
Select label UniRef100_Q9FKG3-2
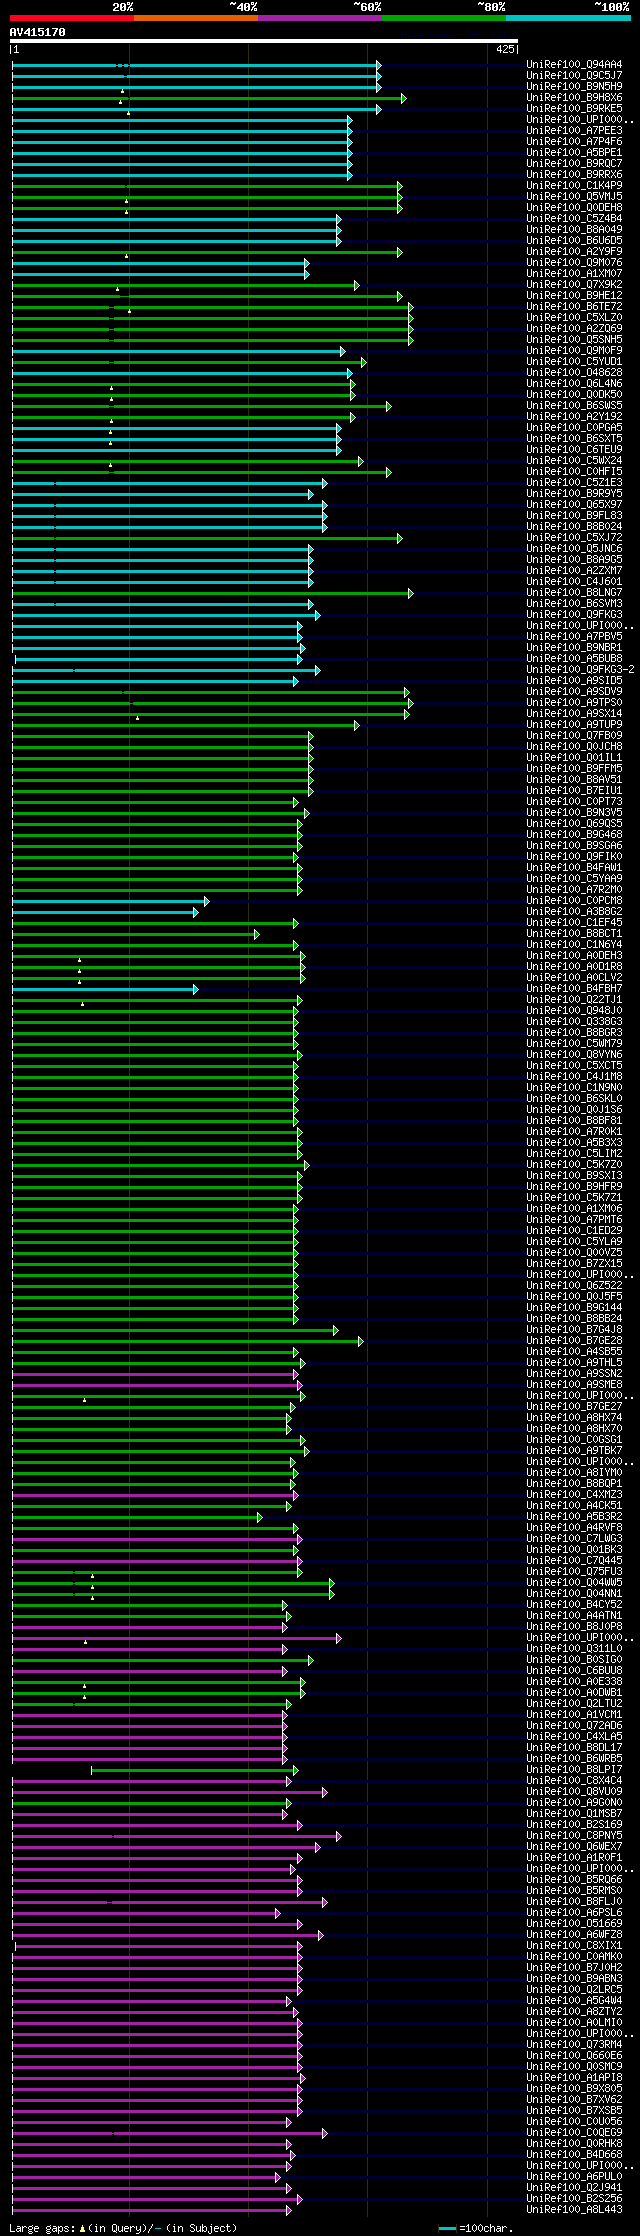click(x=580, y=670)
